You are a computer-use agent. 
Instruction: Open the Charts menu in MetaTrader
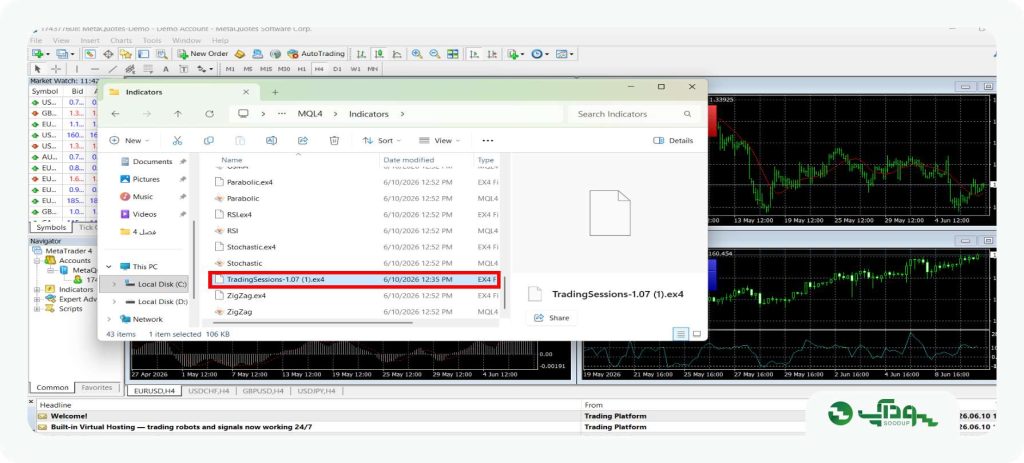(x=121, y=40)
